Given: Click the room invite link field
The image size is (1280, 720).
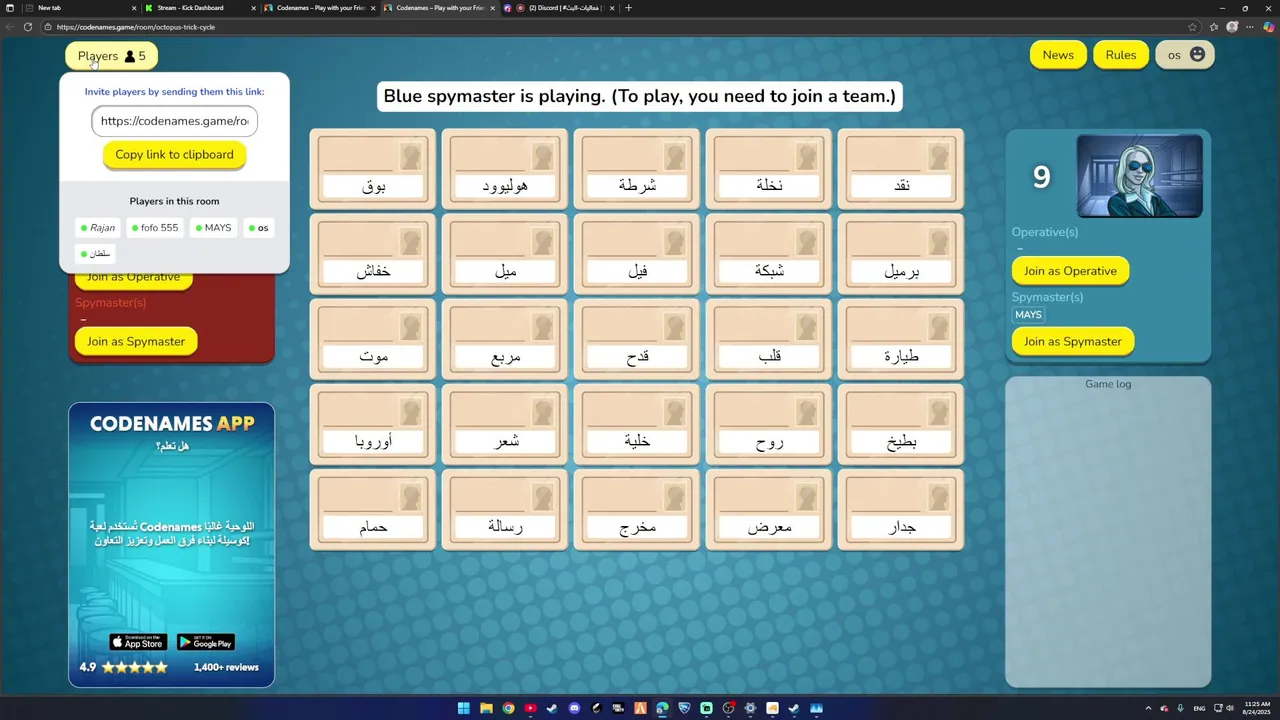Looking at the screenshot, I should (174, 121).
